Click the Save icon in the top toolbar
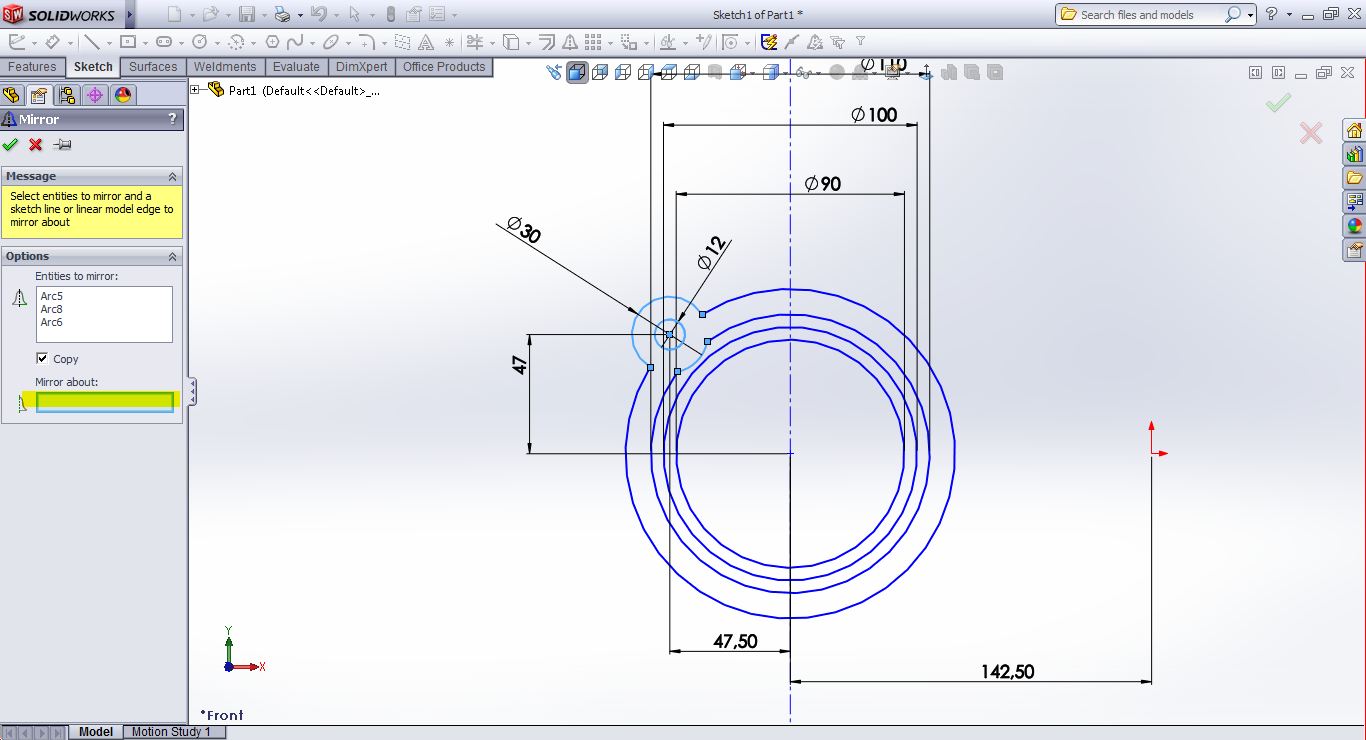Screen dimensions: 1366x740 click(246, 15)
